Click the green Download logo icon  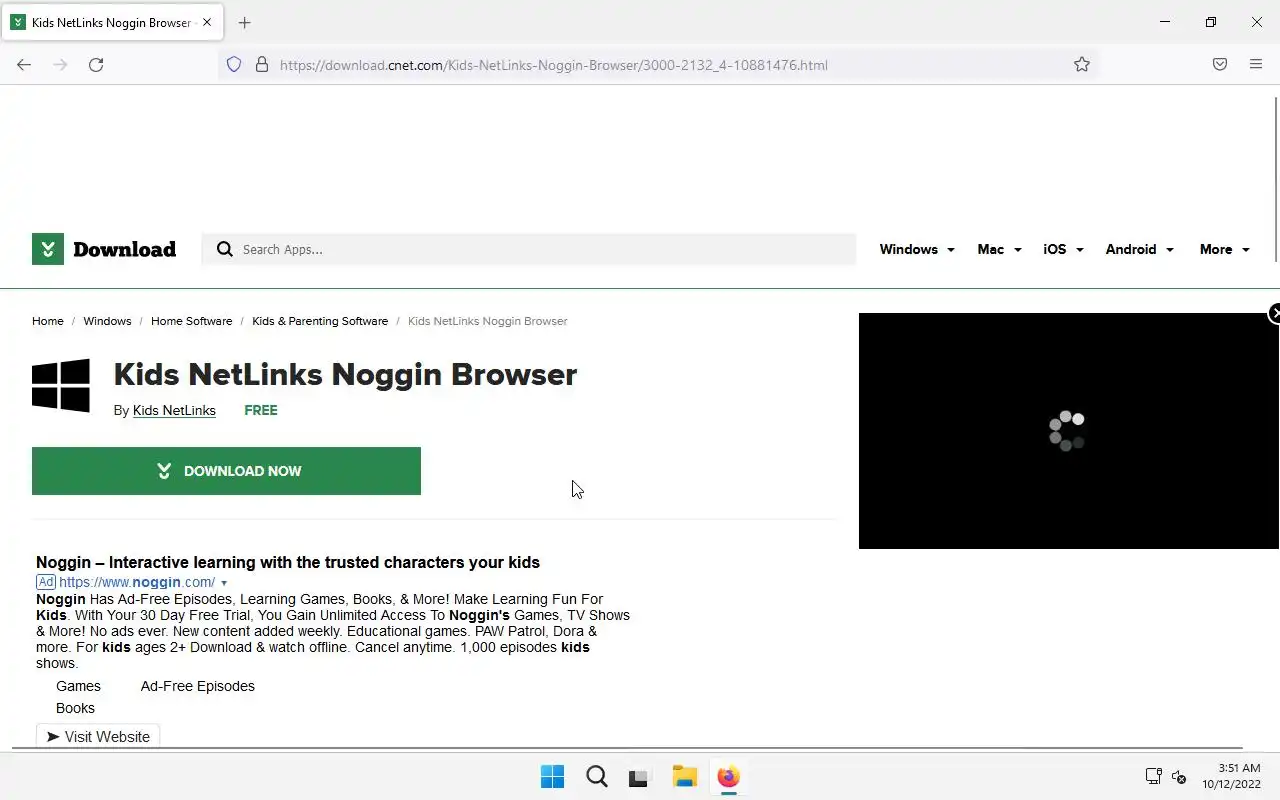(x=48, y=249)
